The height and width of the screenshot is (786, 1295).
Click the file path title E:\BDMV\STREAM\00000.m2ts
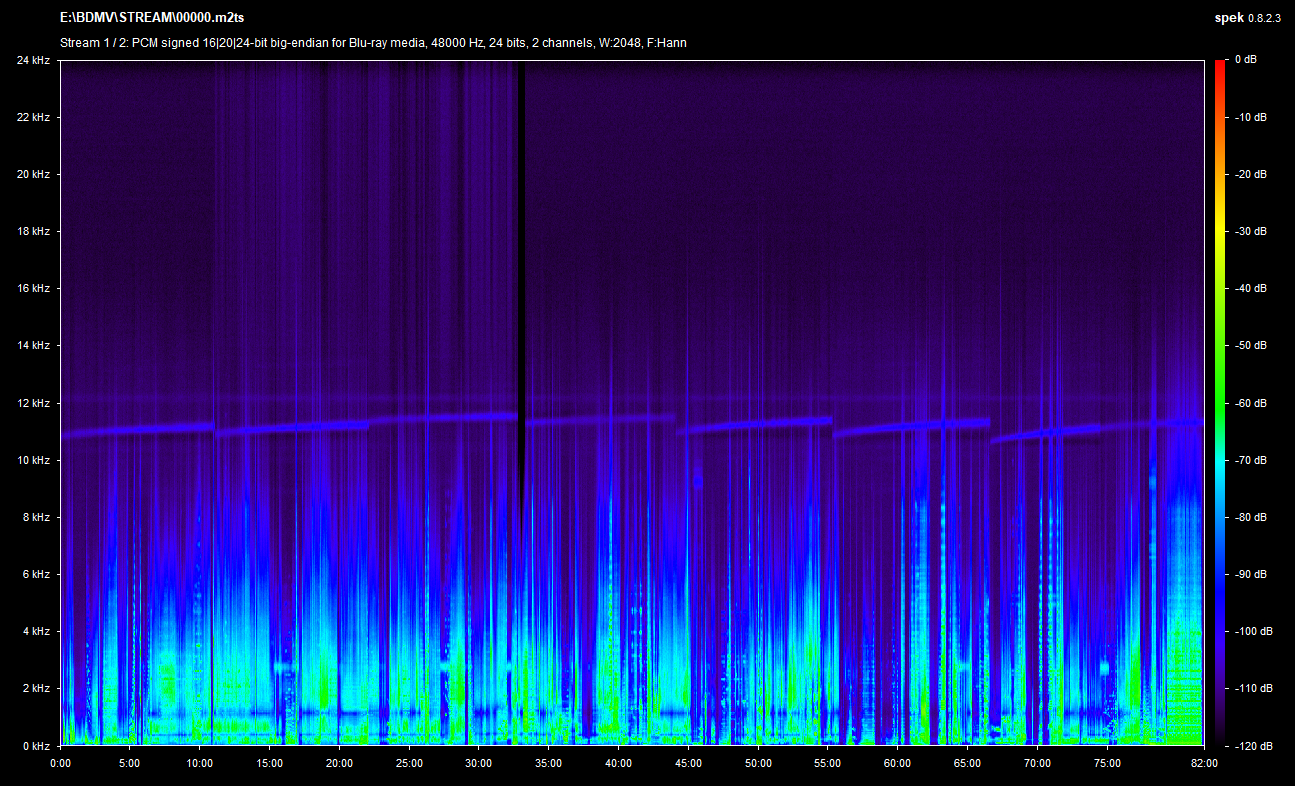[151, 18]
